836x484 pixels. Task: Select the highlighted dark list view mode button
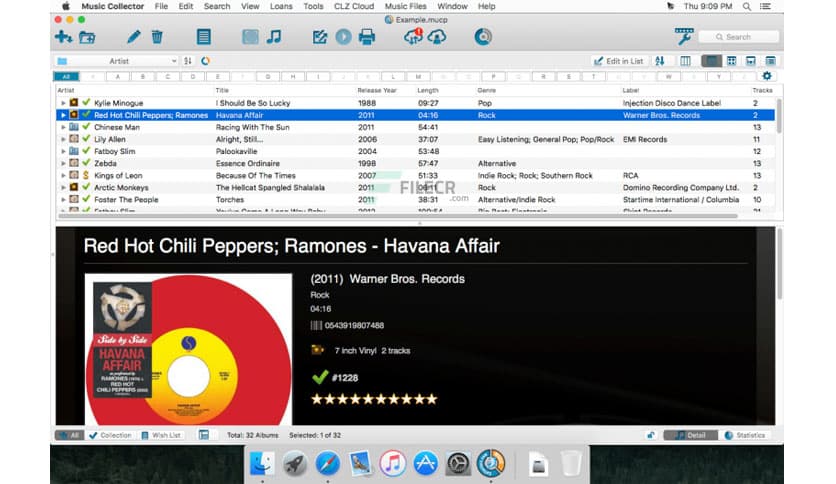[711, 61]
